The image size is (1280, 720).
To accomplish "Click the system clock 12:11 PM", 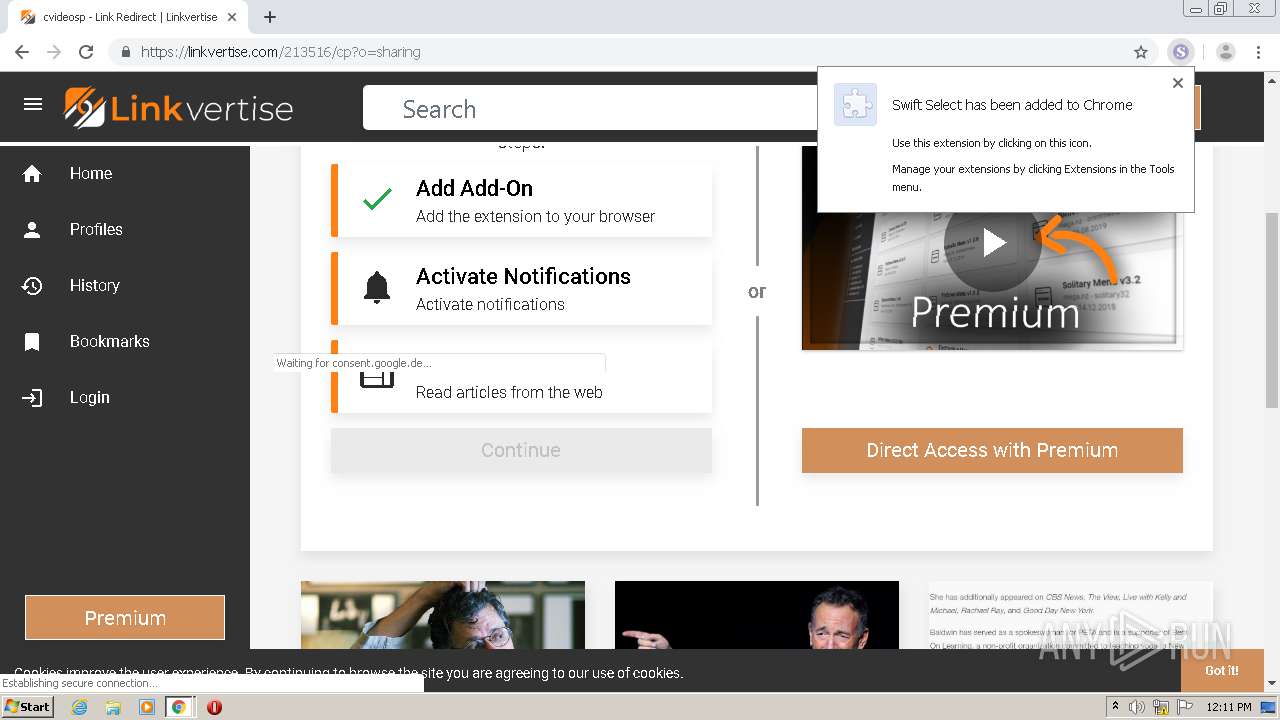I will coord(1229,707).
